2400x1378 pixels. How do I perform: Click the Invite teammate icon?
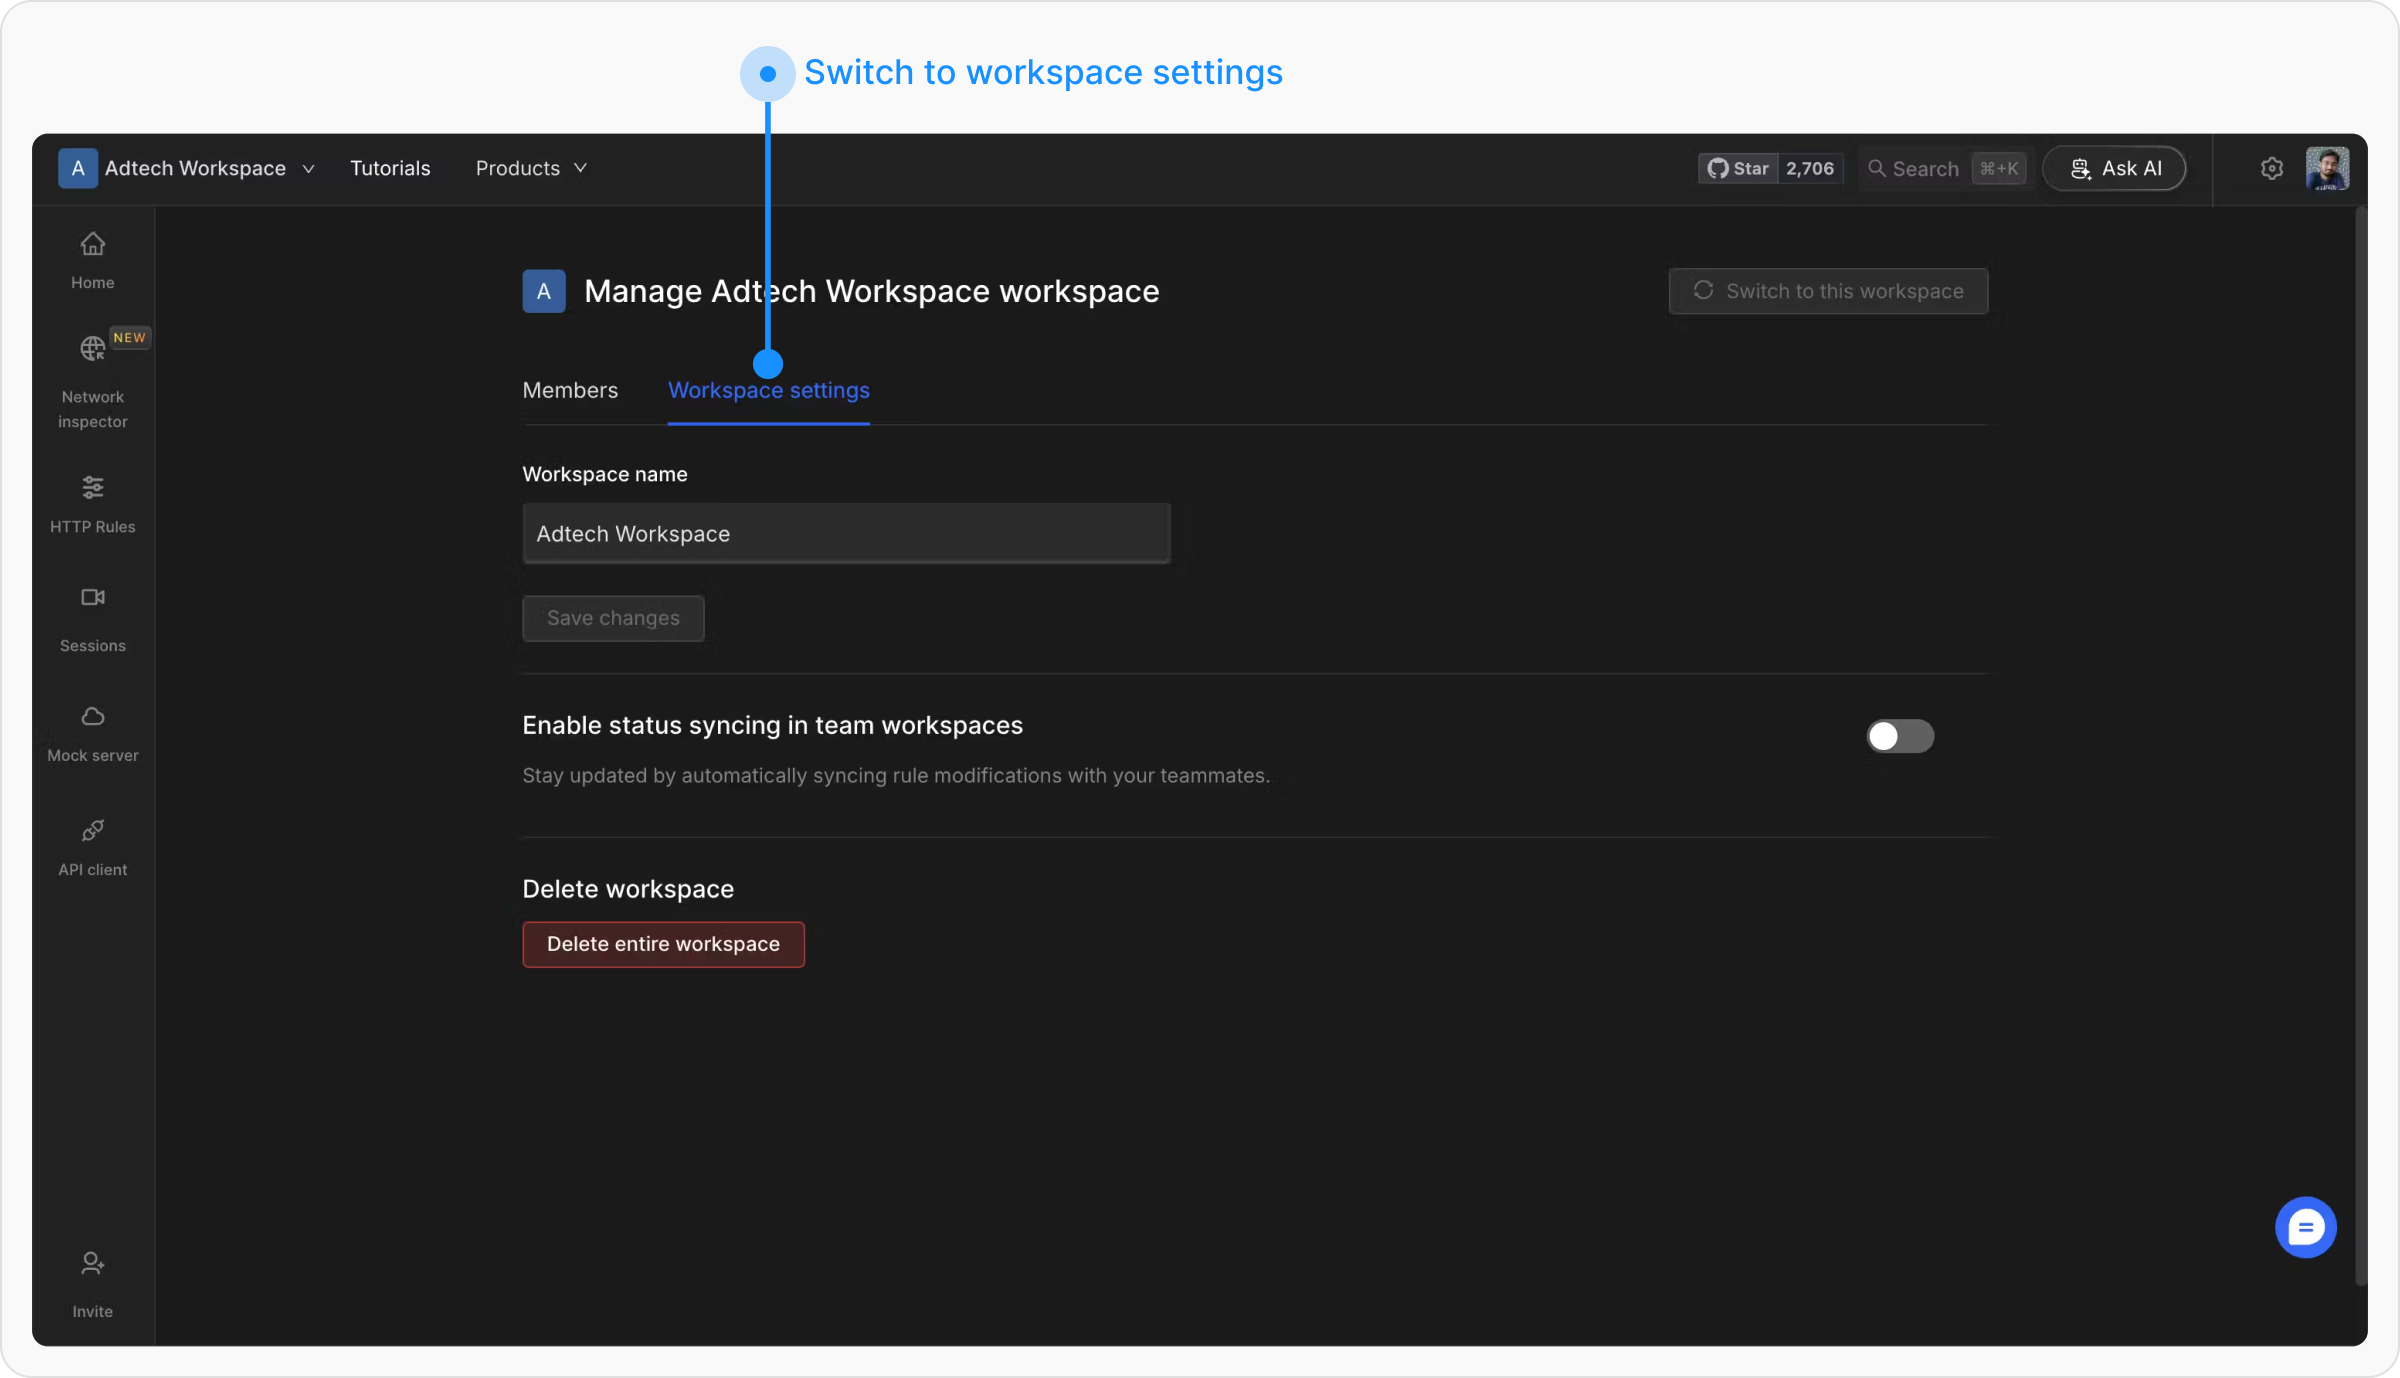click(x=92, y=1265)
